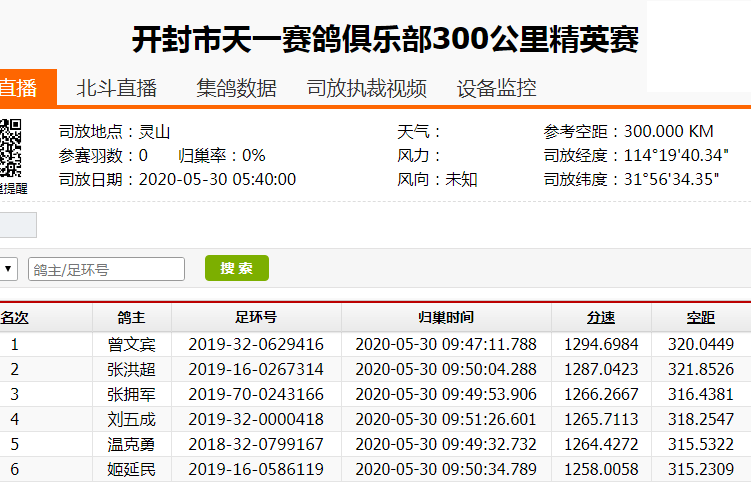Click the 归巢时间 column header

(446, 318)
